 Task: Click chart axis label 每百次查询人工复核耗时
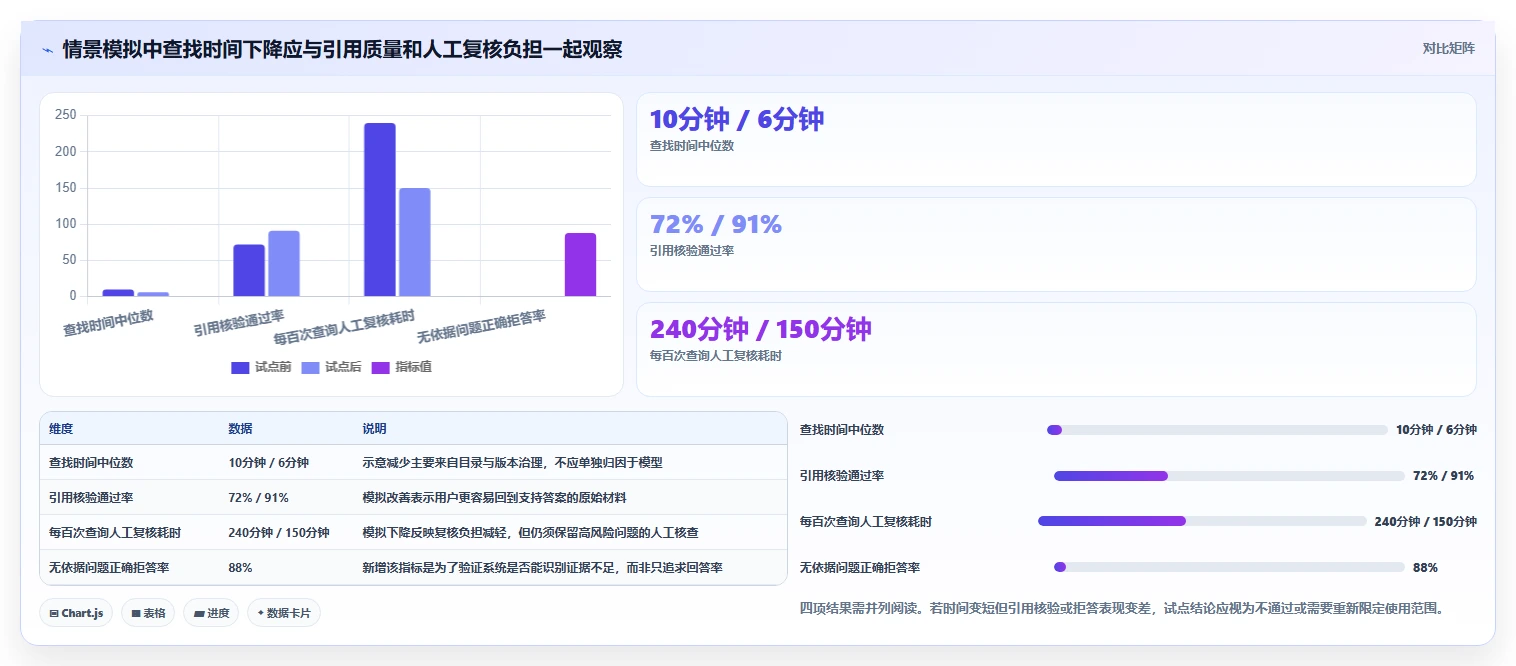click(345, 328)
